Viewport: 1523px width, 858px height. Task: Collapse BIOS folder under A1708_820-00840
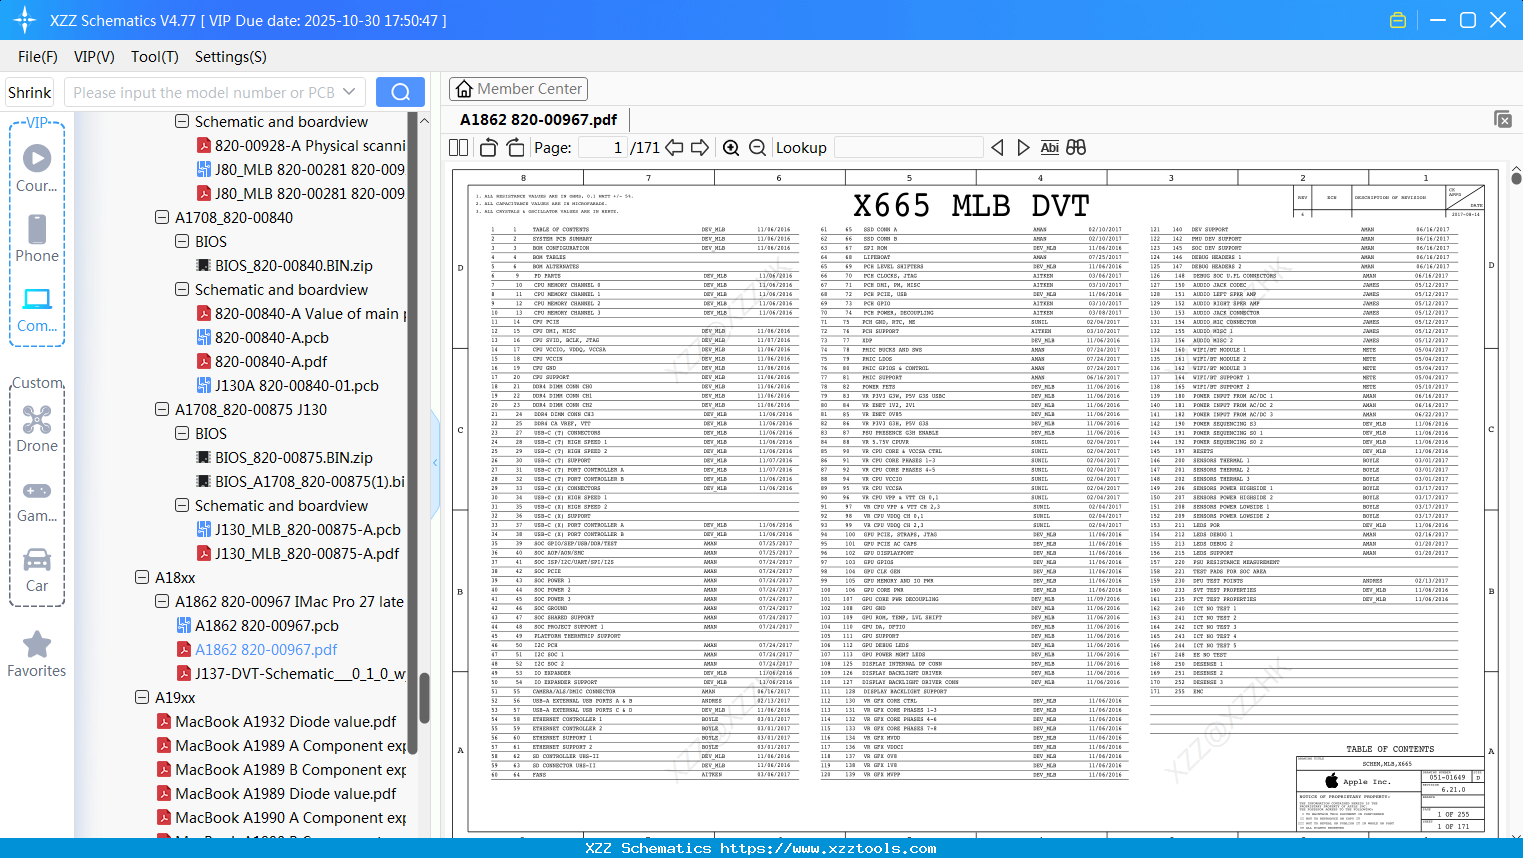click(x=182, y=241)
